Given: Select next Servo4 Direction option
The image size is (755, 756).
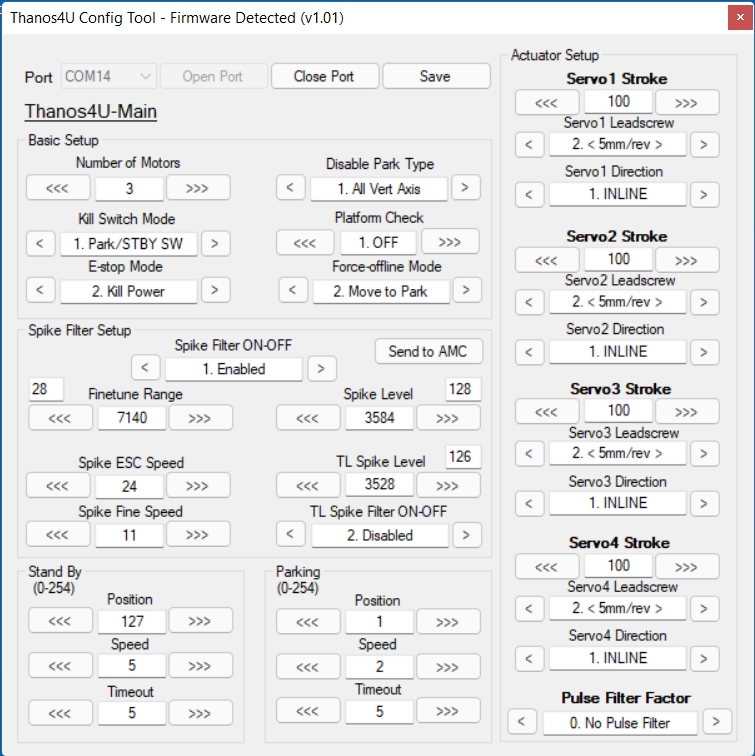Looking at the screenshot, I should point(704,659).
